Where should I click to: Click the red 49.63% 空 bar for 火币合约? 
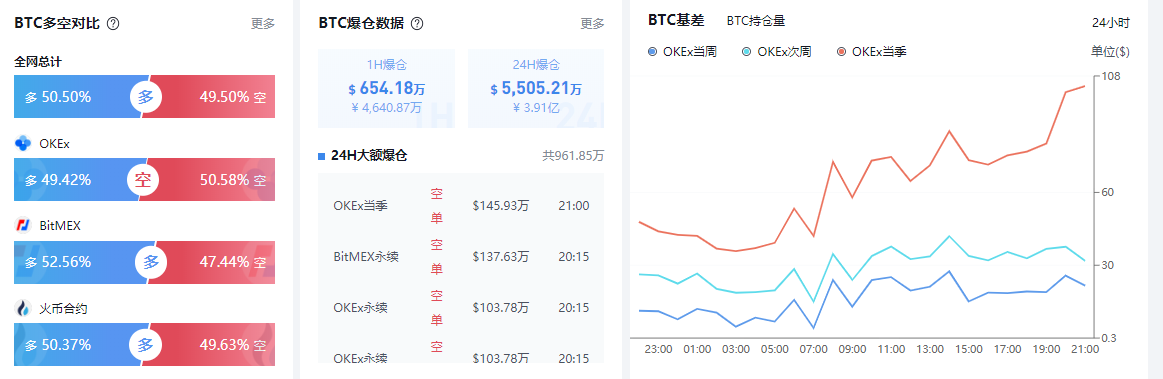(208, 345)
